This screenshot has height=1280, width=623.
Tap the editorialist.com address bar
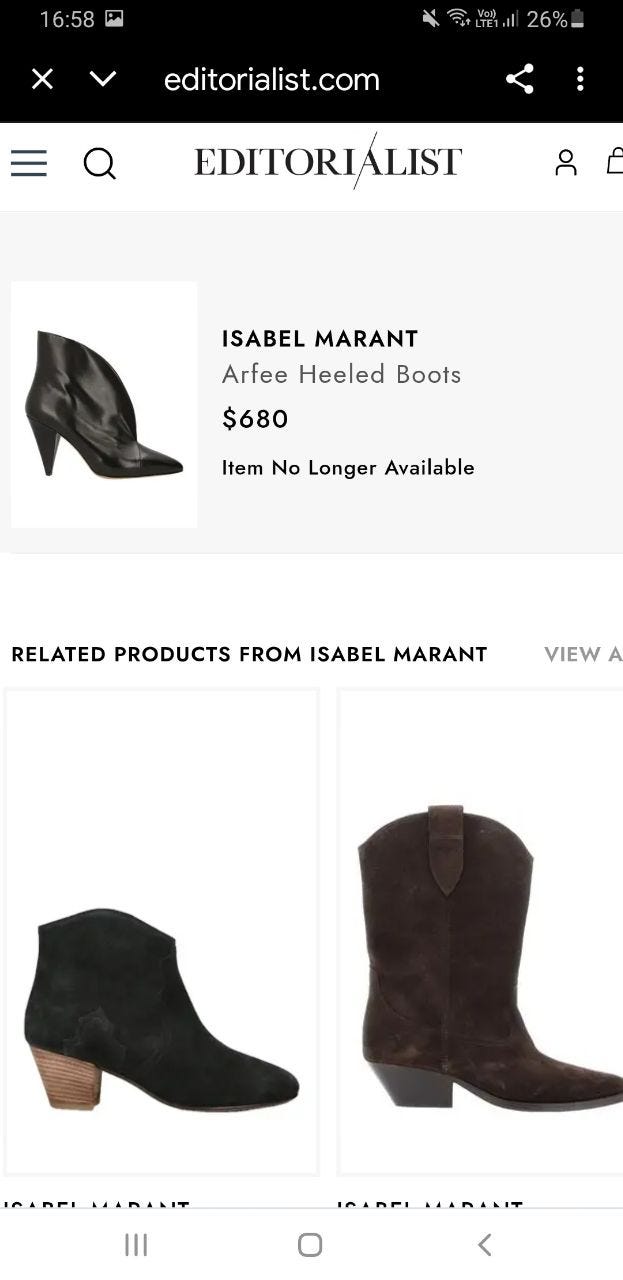click(271, 80)
